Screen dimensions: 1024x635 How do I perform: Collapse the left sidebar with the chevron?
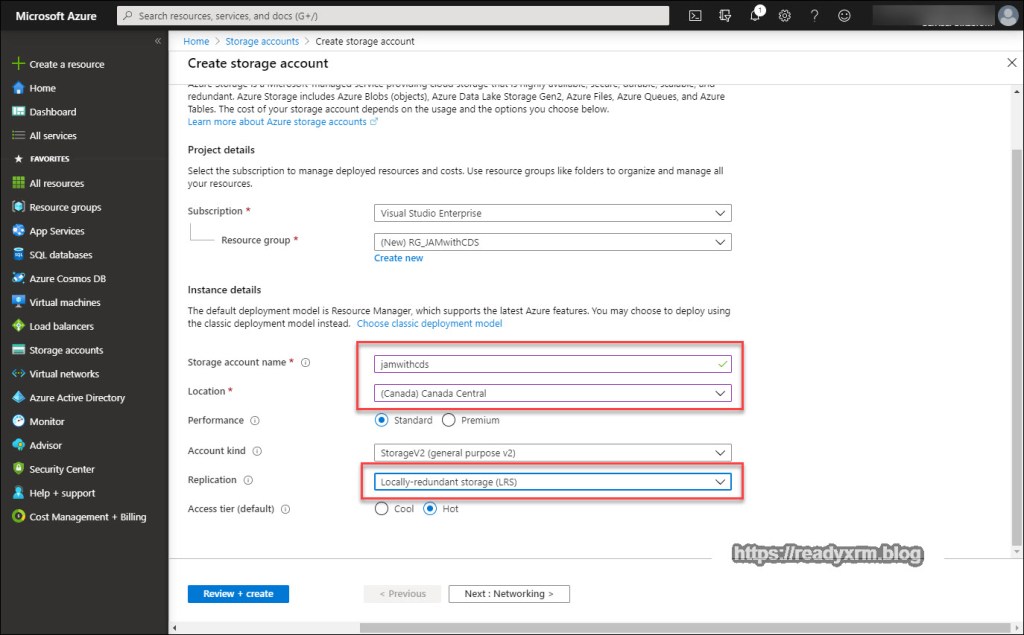pyautogui.click(x=158, y=41)
